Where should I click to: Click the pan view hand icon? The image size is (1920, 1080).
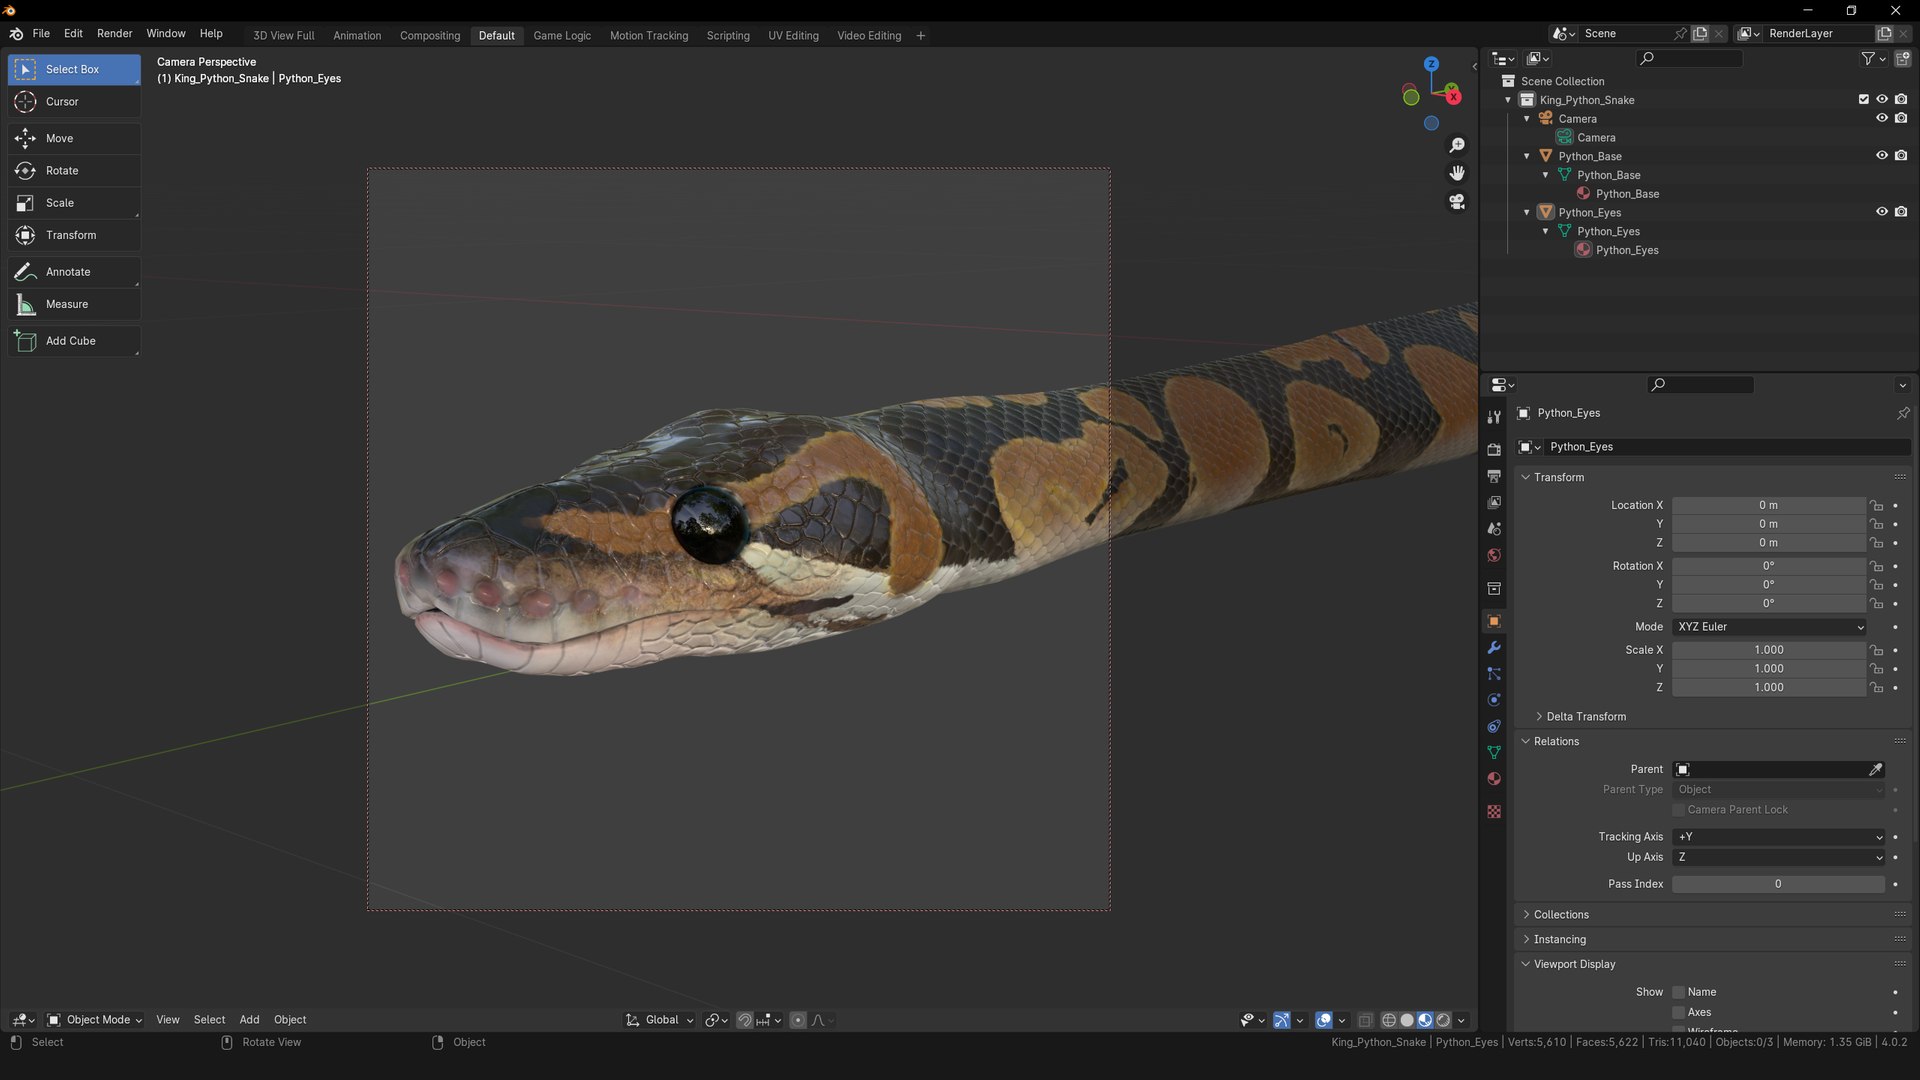coord(1457,174)
